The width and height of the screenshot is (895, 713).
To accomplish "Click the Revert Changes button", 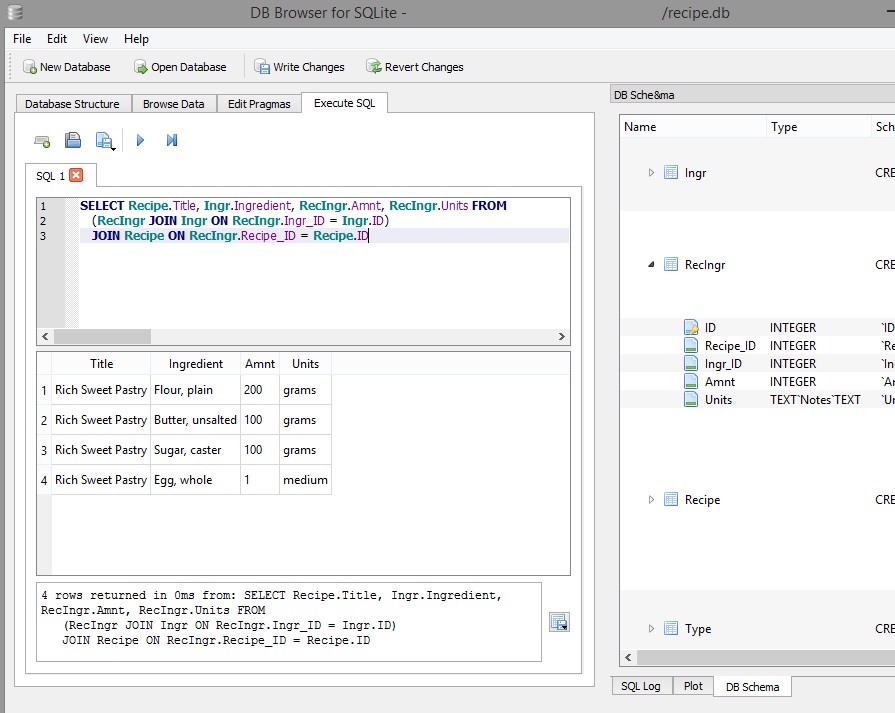I will [414, 67].
